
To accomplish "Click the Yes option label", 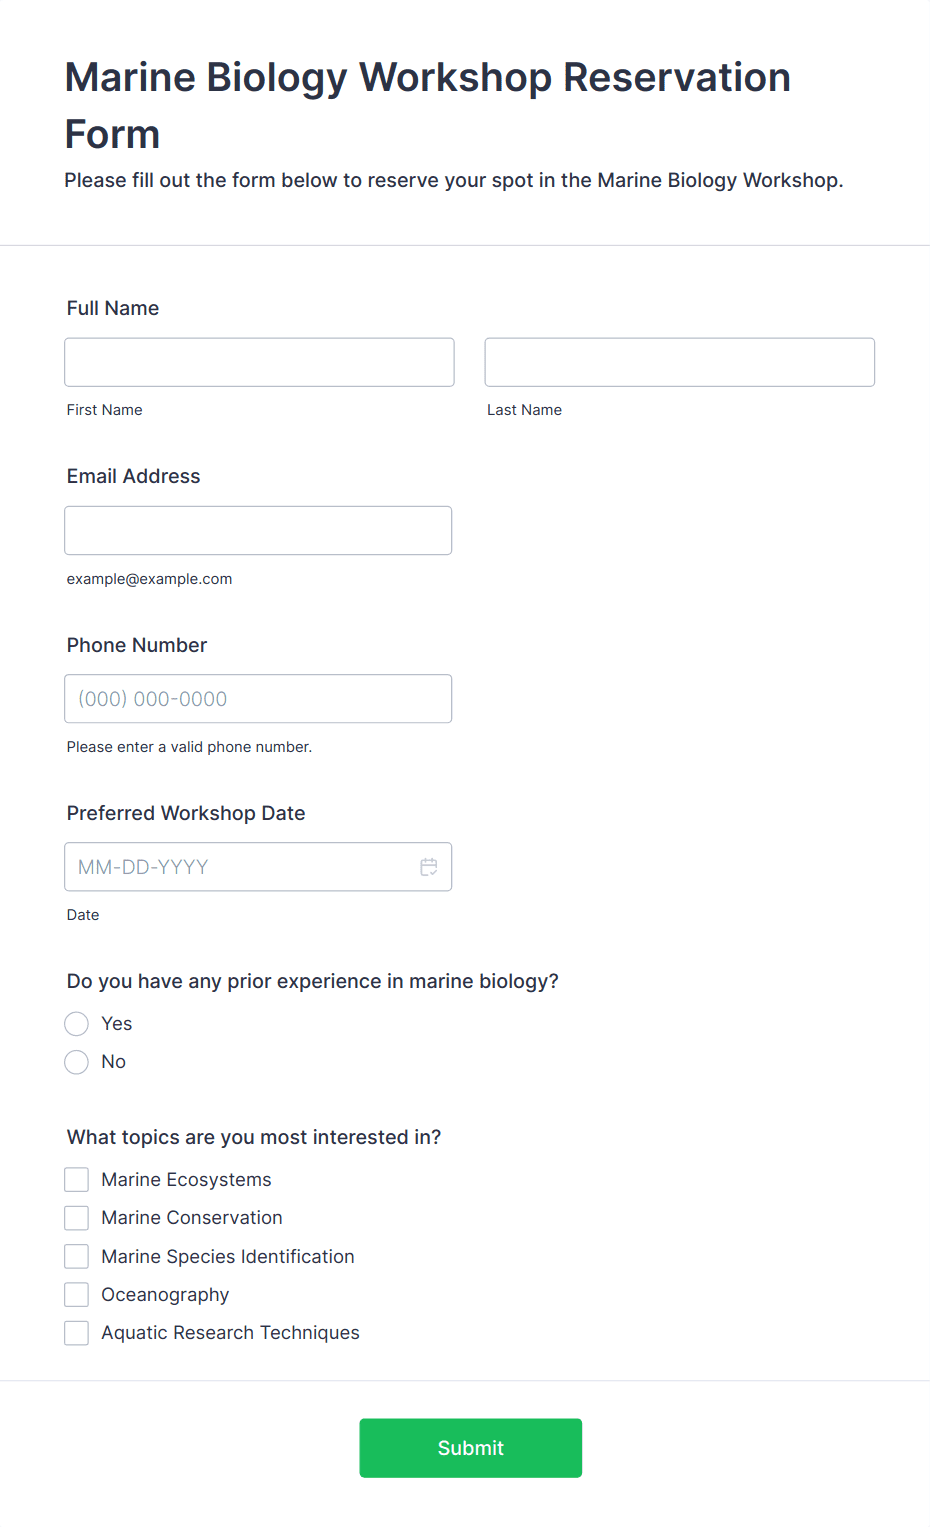I will click(x=117, y=1024).
